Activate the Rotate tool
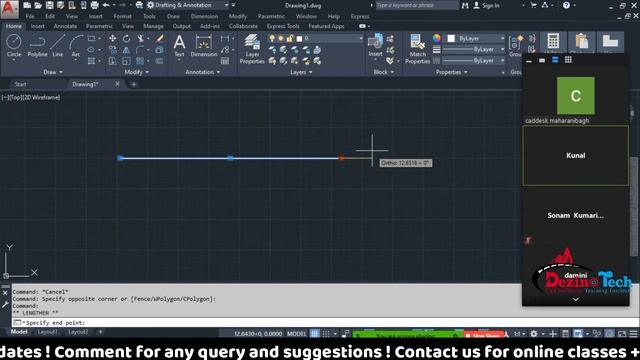This screenshot has height=360, width=640. 127,38
